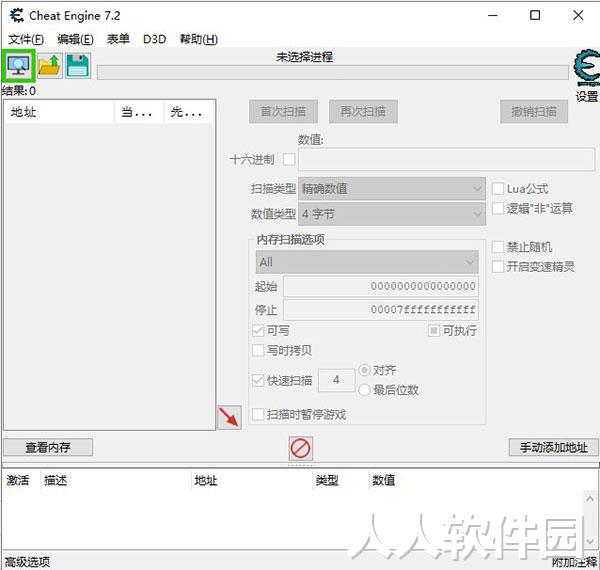
Task: Toggle the 十六进制 hex checkbox
Action: click(289, 159)
